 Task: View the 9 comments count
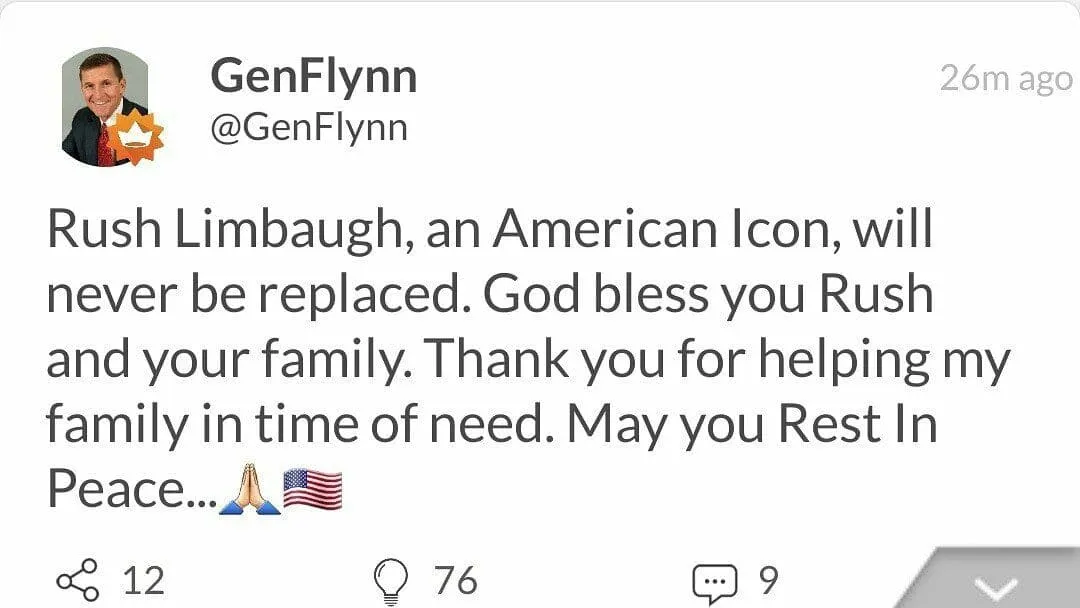click(x=769, y=580)
